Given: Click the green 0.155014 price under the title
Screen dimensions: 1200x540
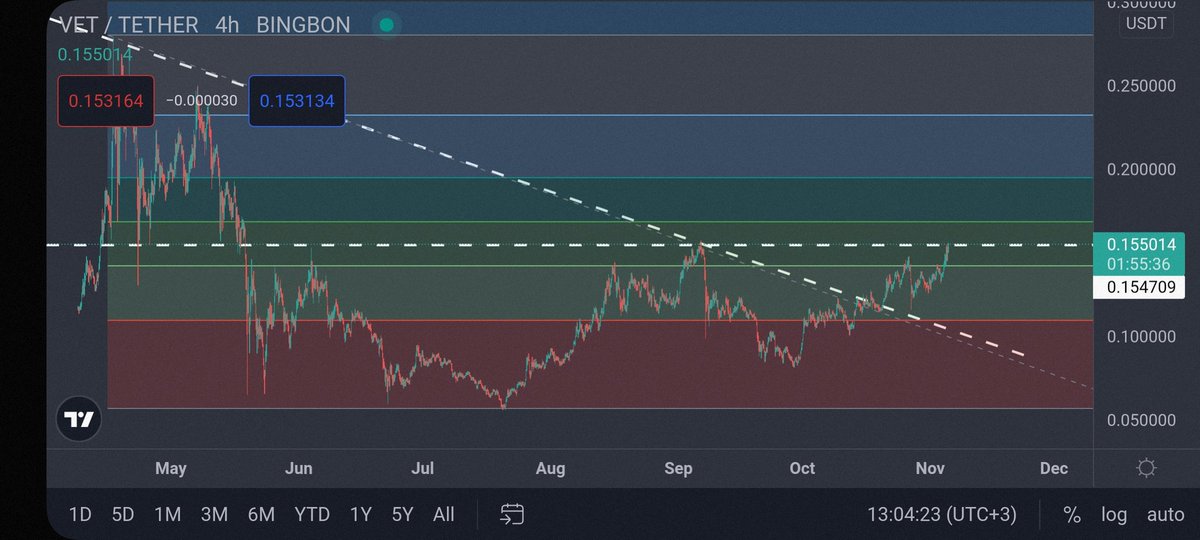Looking at the screenshot, I should click(x=94, y=55).
